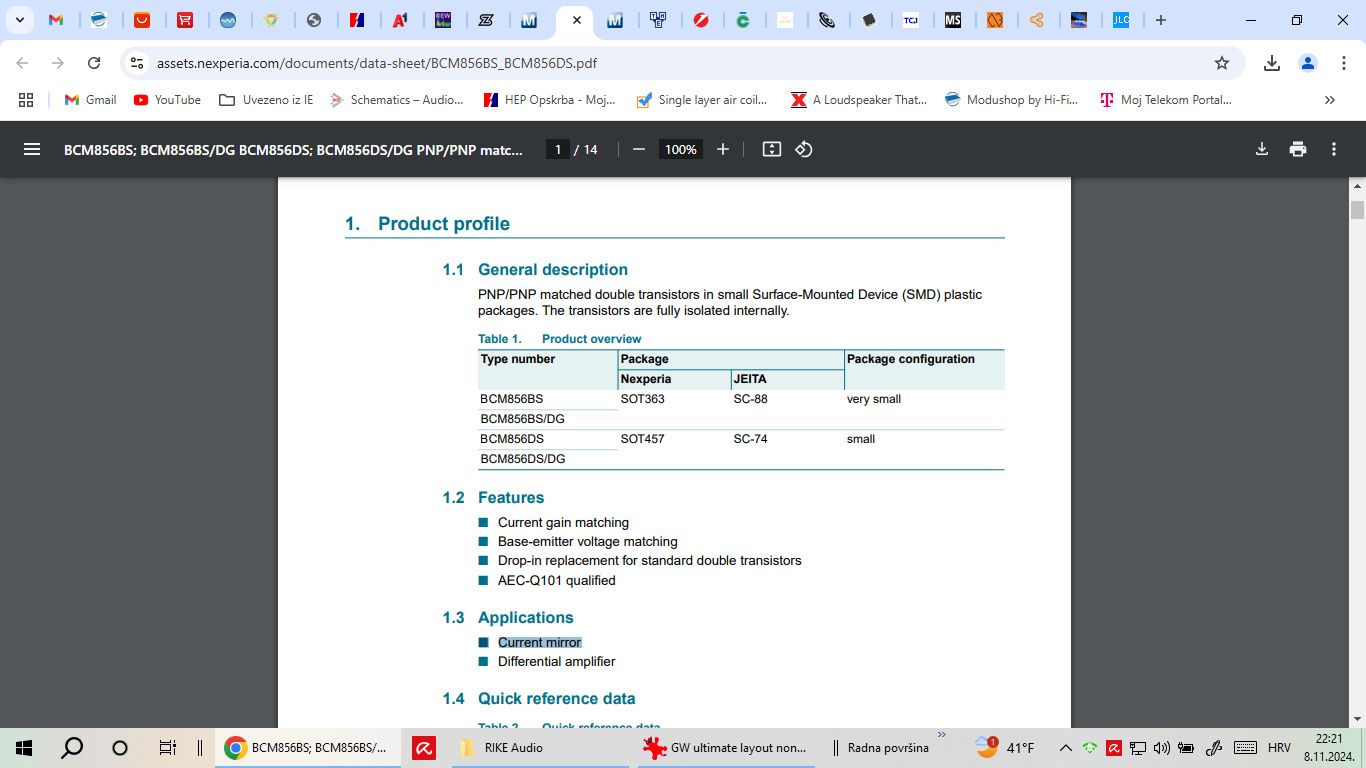Image resolution: width=1366 pixels, height=768 pixels.
Task: Go back to the previous page
Action: [22, 63]
